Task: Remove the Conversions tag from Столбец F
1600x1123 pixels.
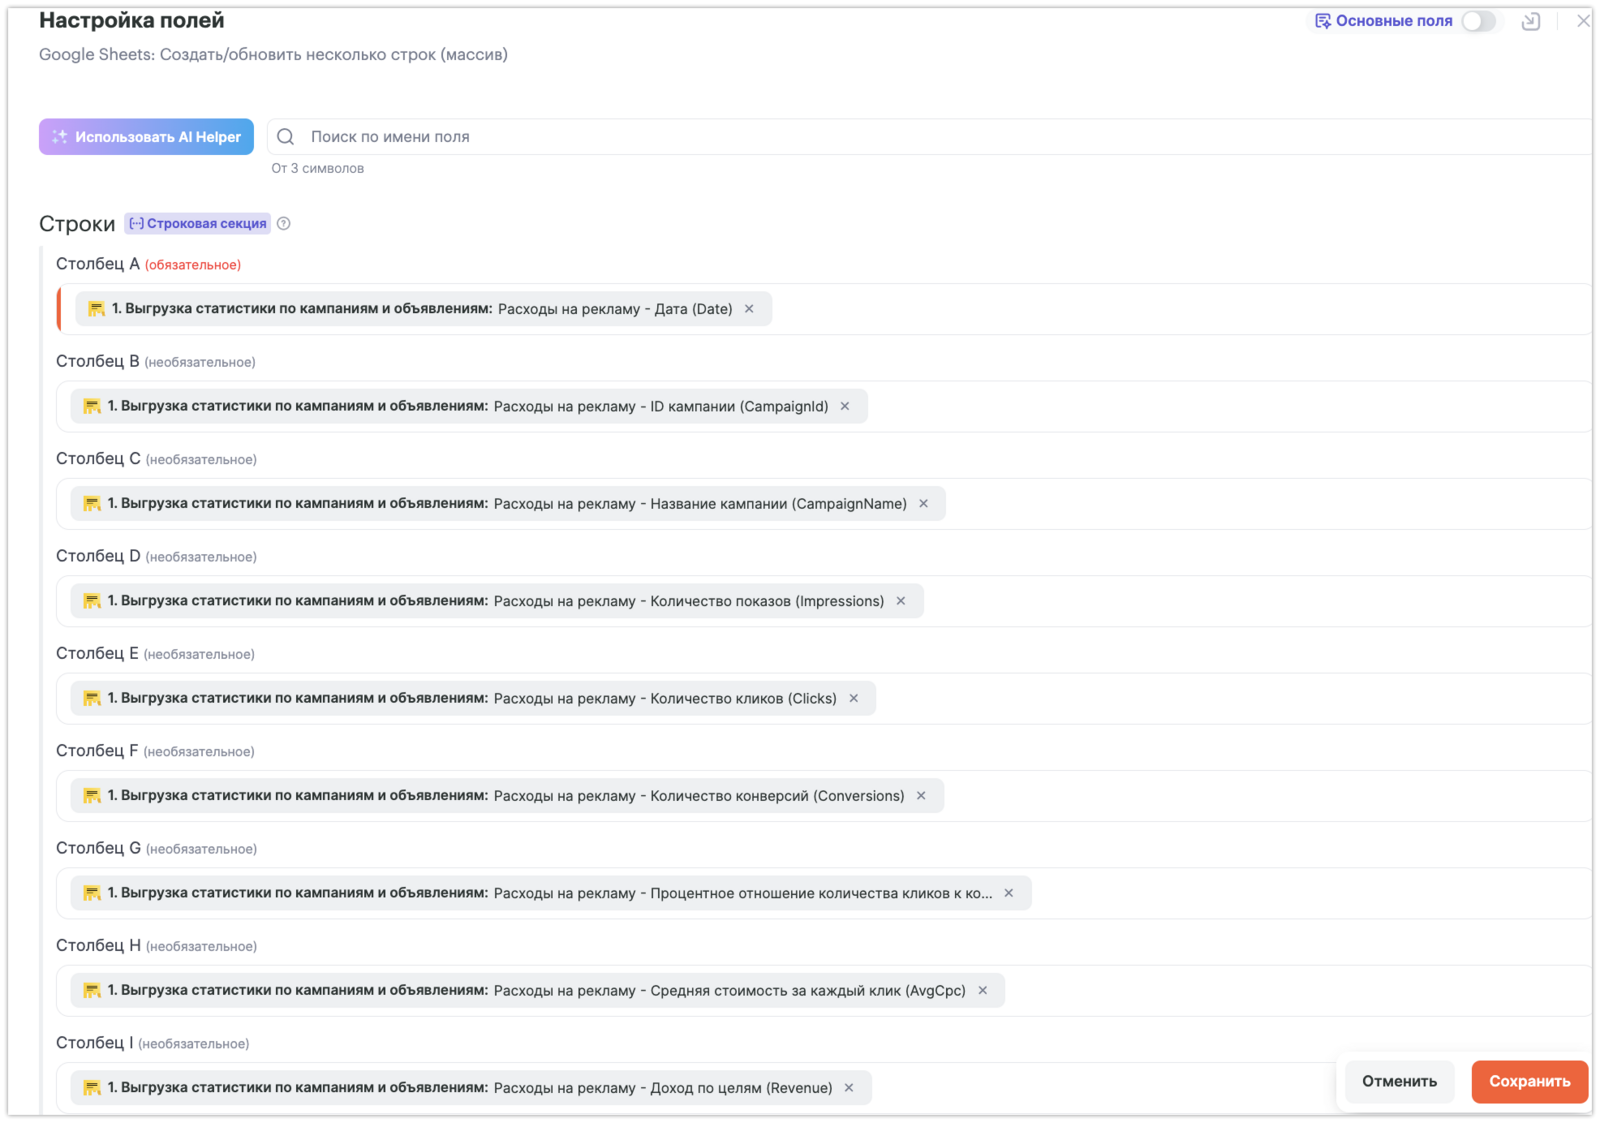Action: (921, 796)
